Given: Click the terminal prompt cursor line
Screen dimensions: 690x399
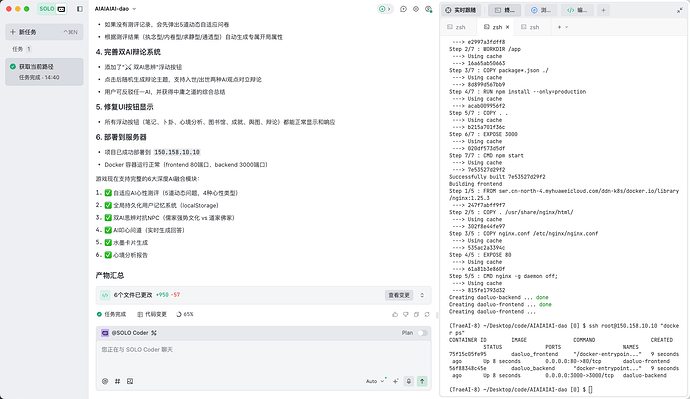Looking at the screenshot, I should tap(521, 390).
